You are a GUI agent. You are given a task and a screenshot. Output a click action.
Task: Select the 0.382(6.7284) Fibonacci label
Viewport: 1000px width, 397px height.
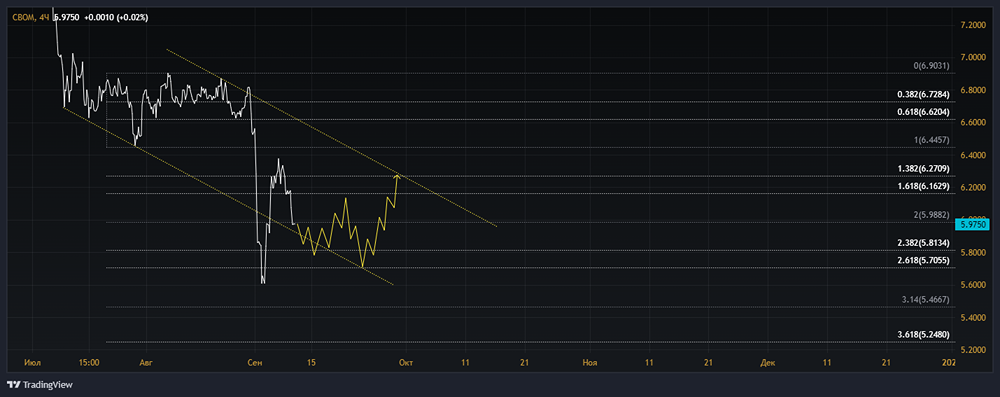(x=924, y=94)
